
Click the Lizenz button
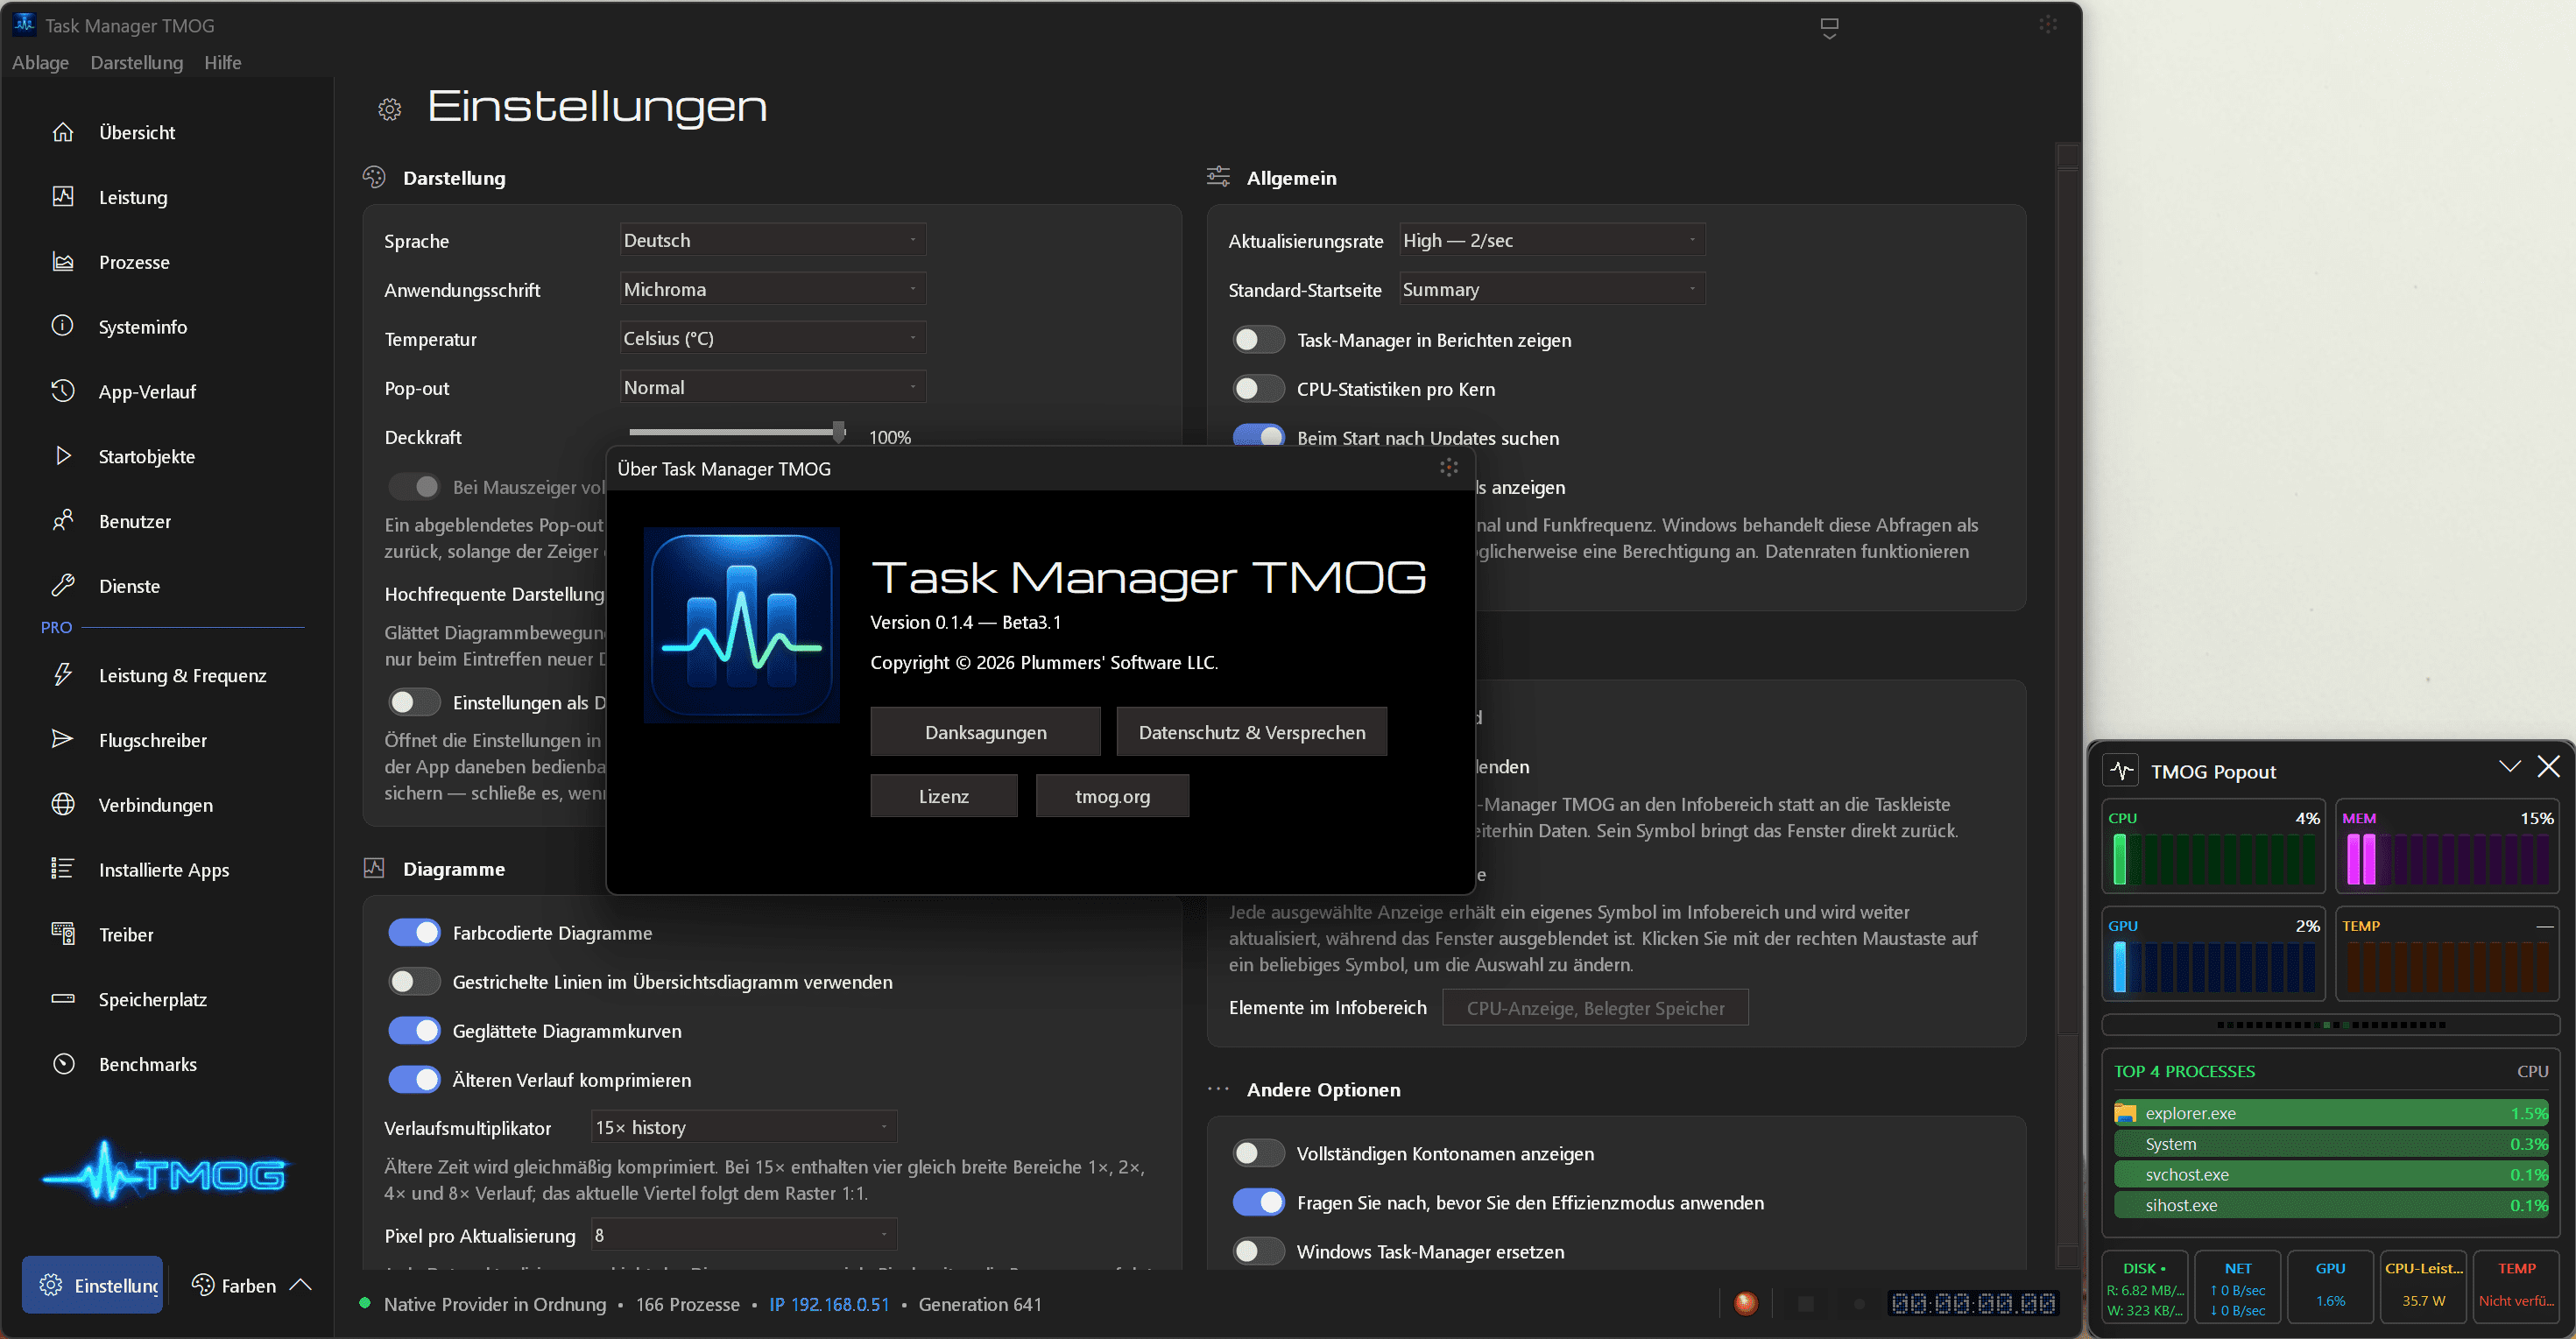point(943,796)
